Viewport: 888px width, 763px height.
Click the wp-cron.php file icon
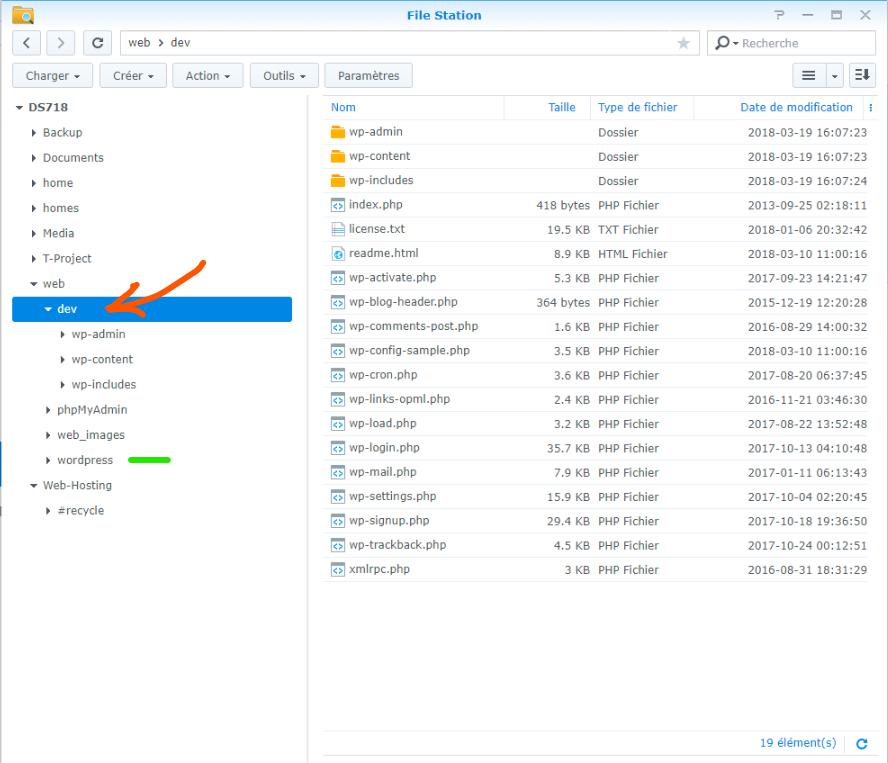pyautogui.click(x=338, y=375)
